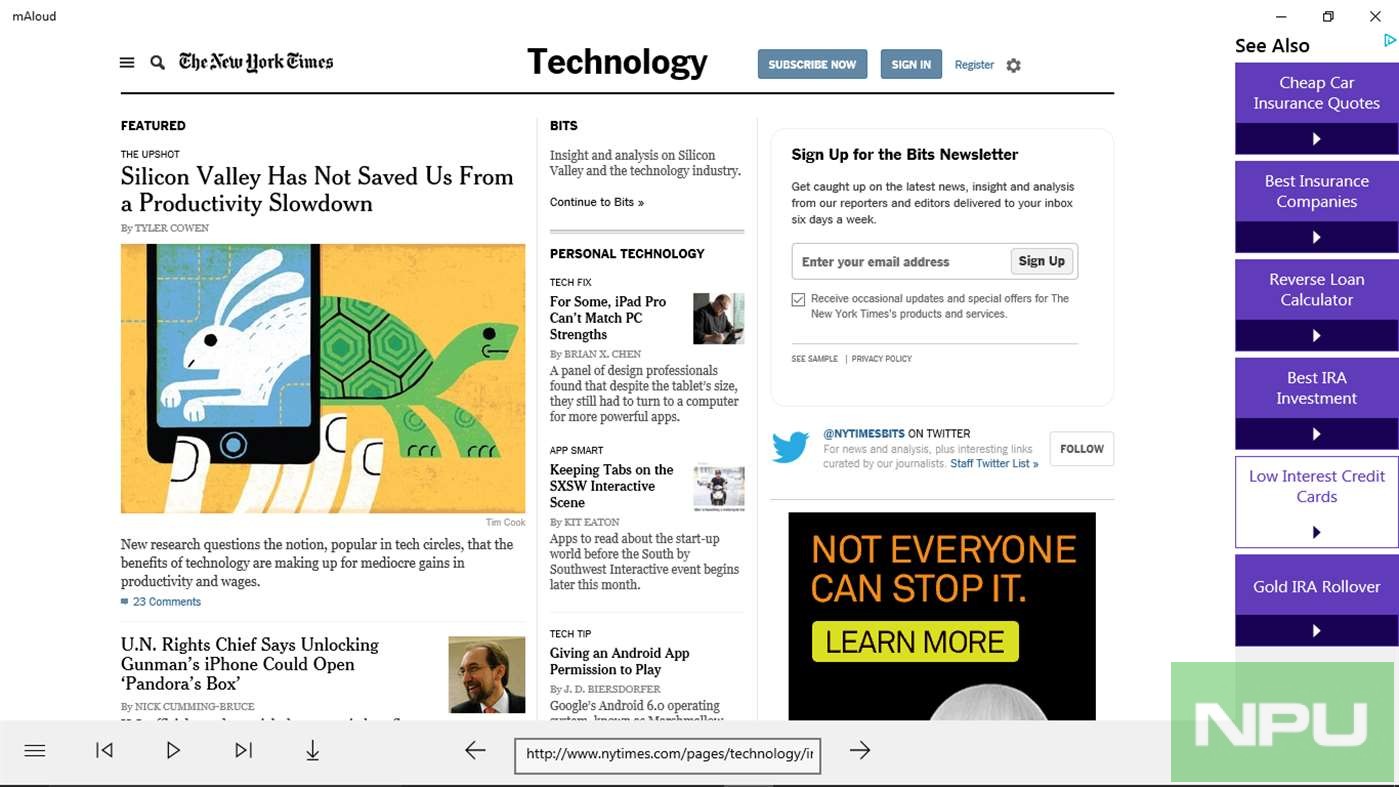Open the NYT search magnifier icon
Image resolution: width=1399 pixels, height=787 pixels.
157,62
